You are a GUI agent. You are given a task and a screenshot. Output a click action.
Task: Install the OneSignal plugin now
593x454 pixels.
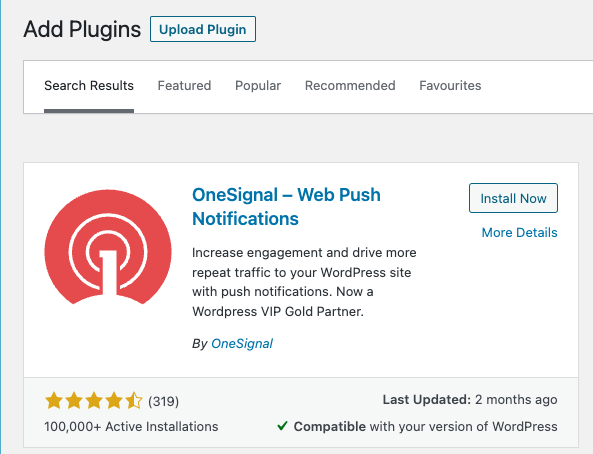coord(513,198)
